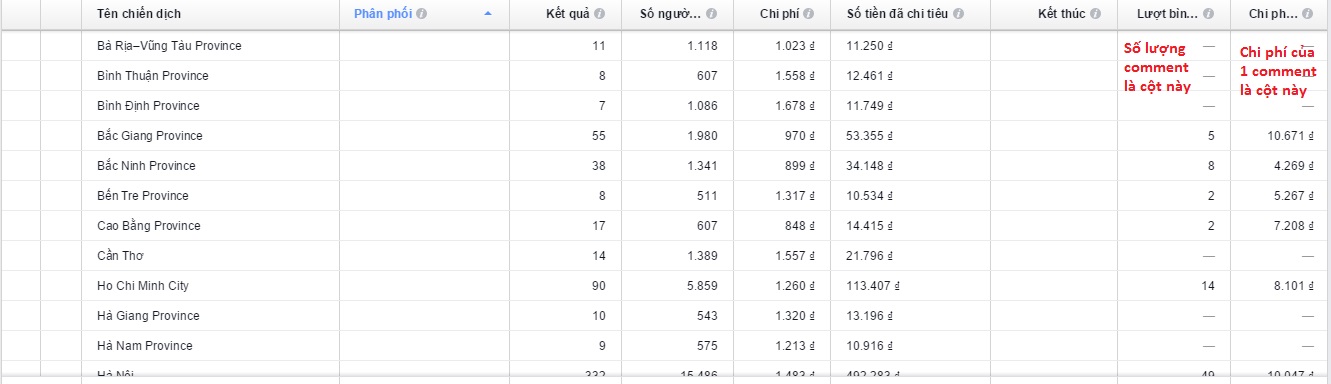Click info icon next to Chi phí header
Screen dimensions: 1331x384
808,14
